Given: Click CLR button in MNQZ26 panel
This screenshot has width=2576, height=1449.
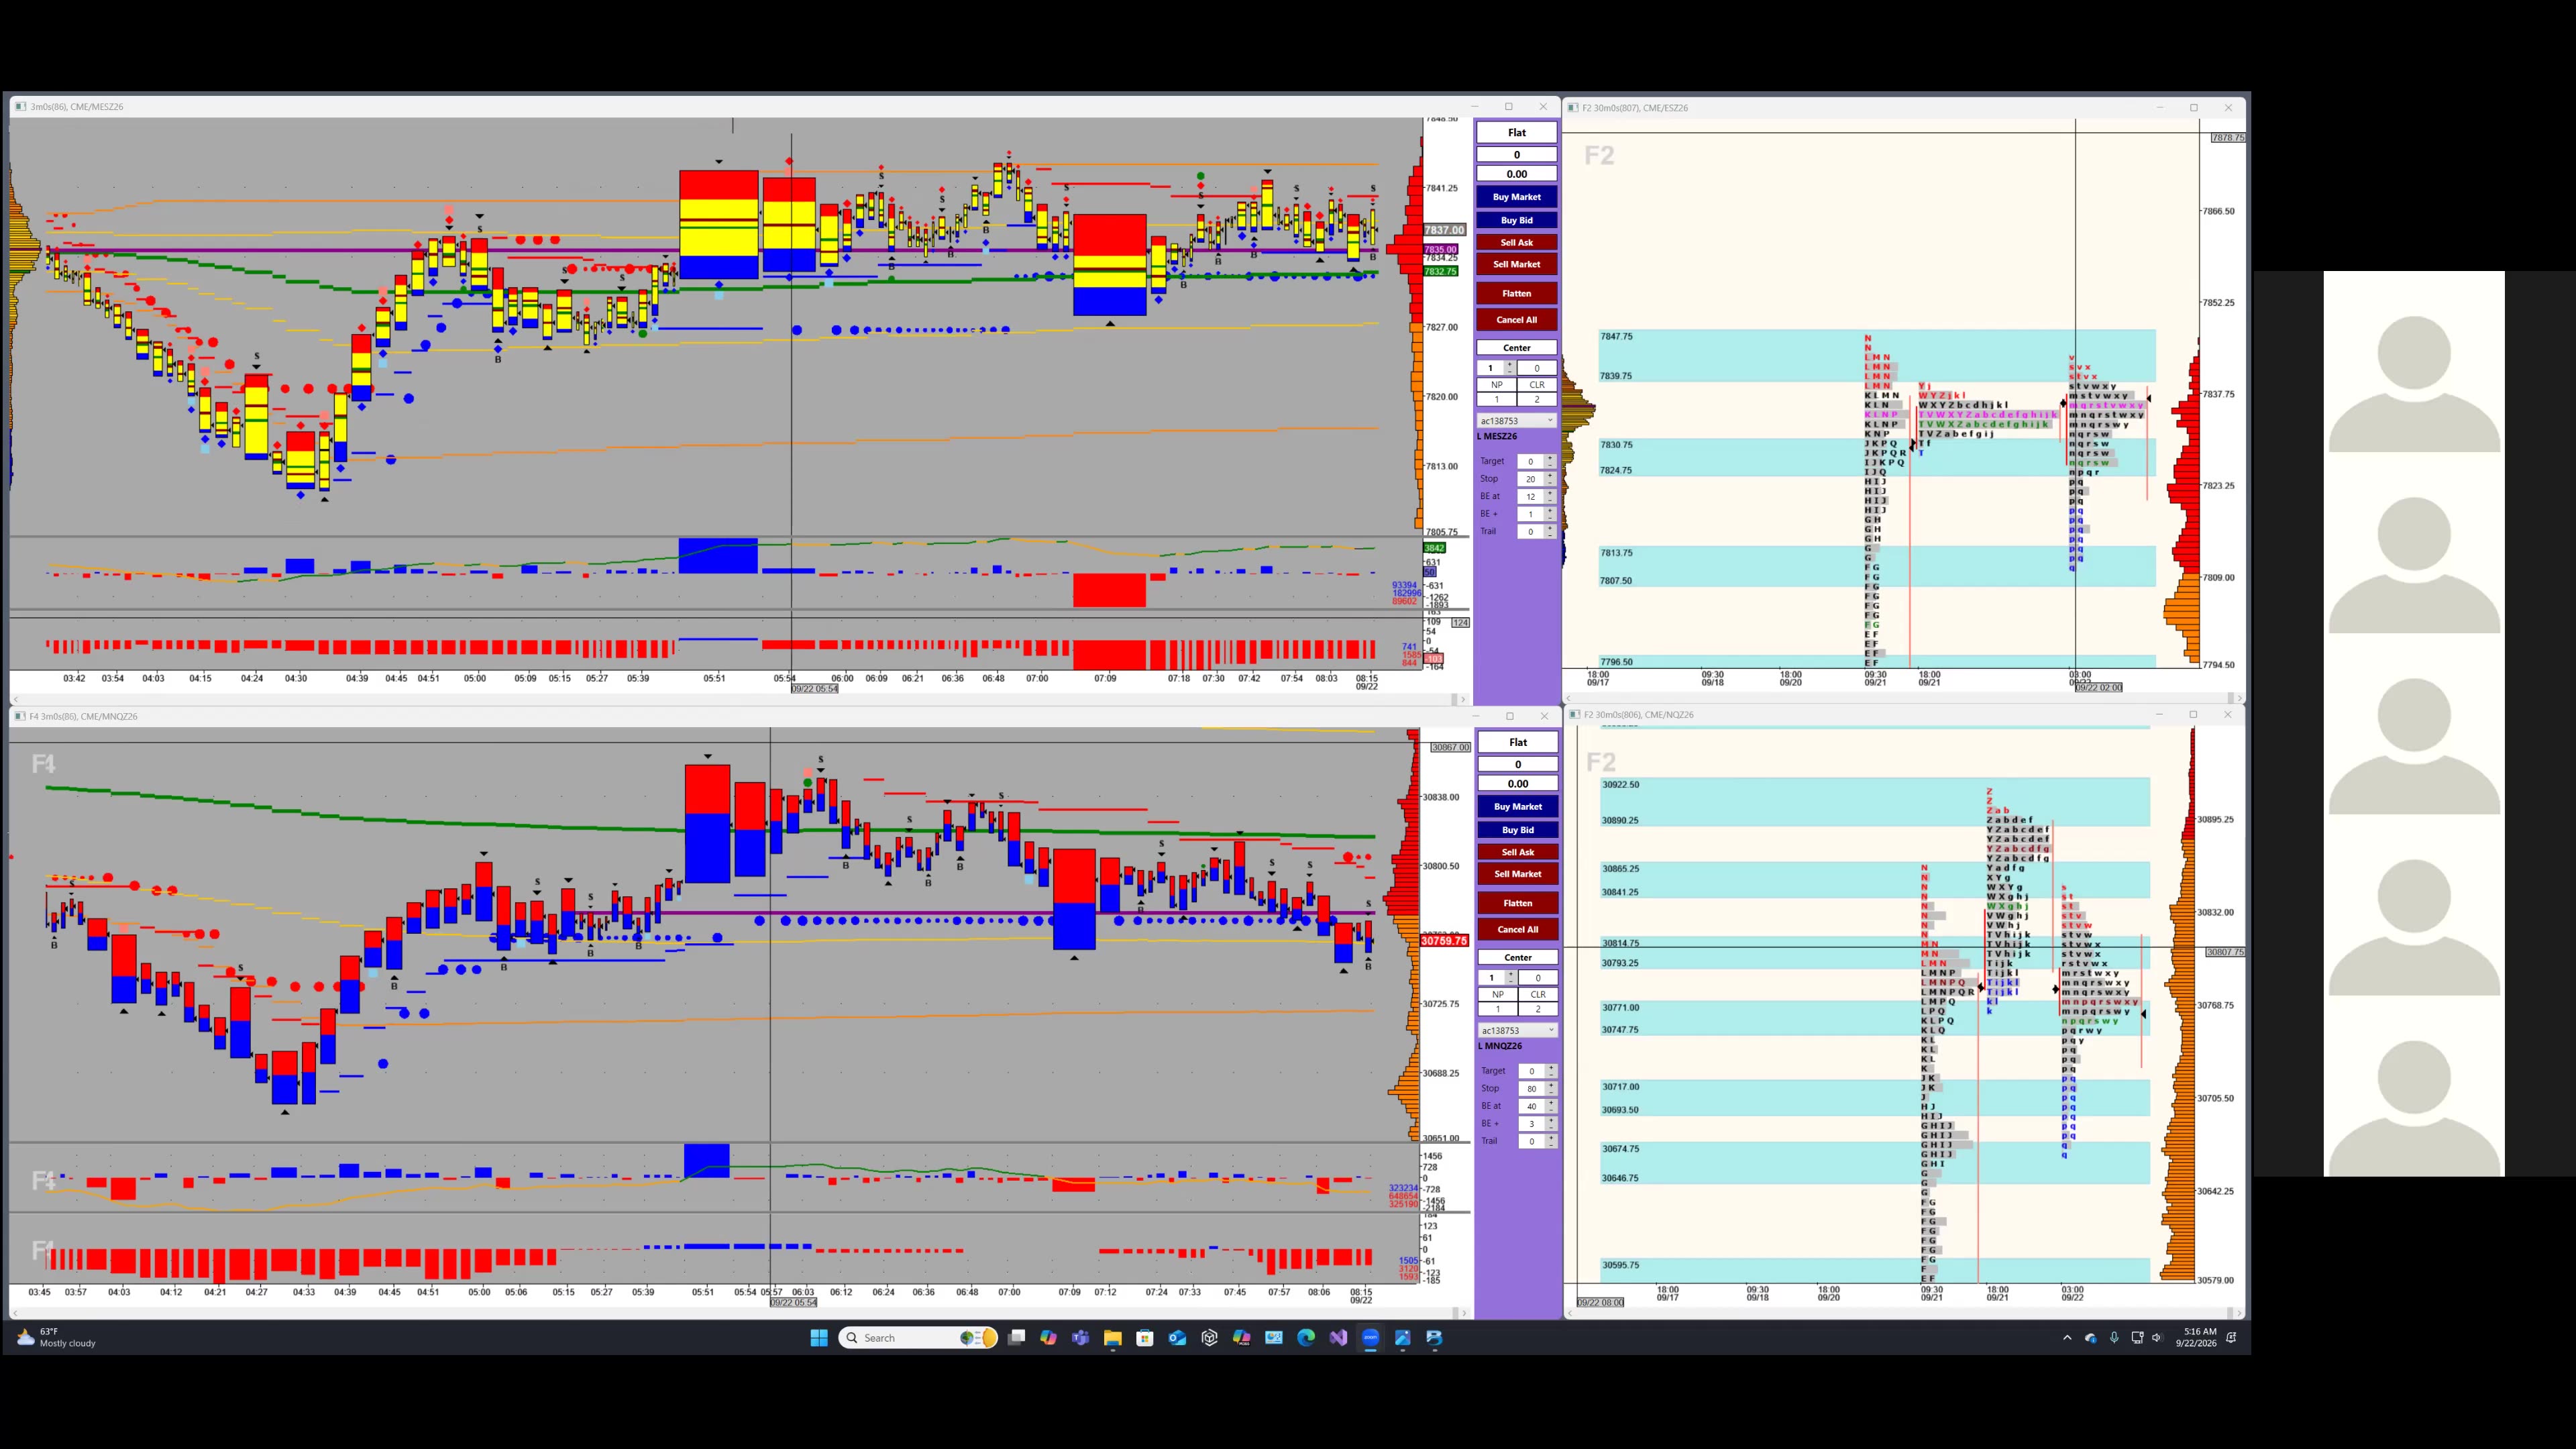Looking at the screenshot, I should click(x=1538, y=995).
